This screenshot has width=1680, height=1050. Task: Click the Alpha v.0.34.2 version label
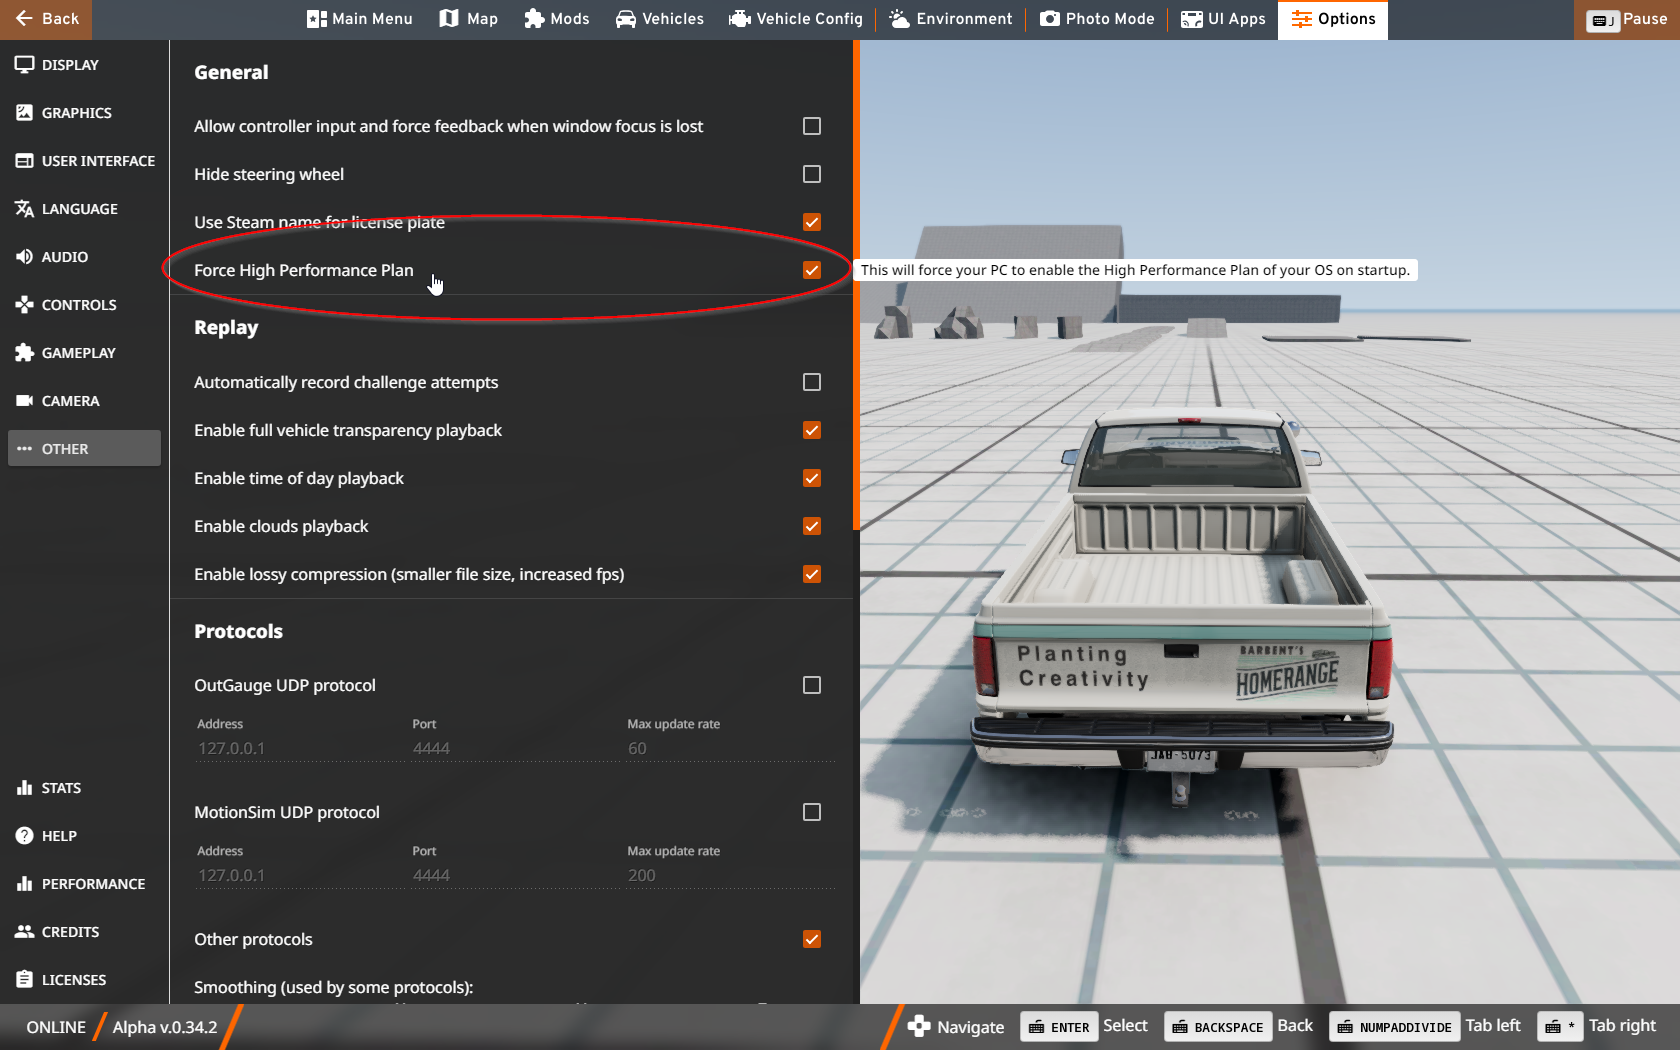(x=165, y=1027)
